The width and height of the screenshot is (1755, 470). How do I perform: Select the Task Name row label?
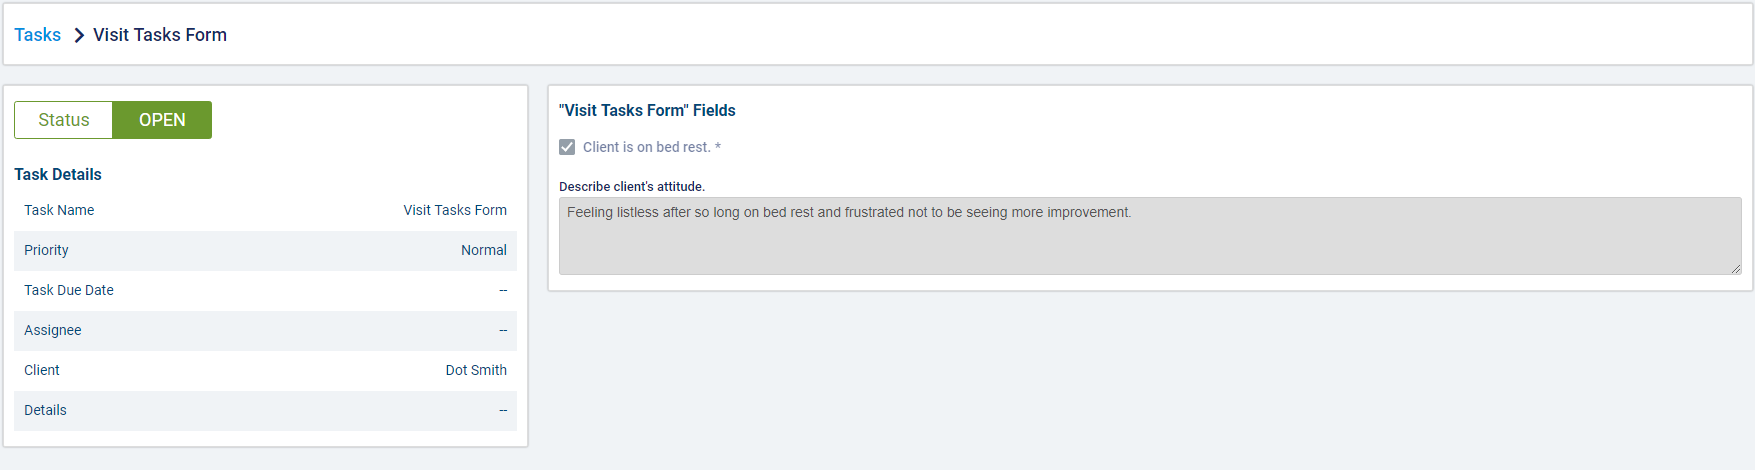tap(59, 210)
